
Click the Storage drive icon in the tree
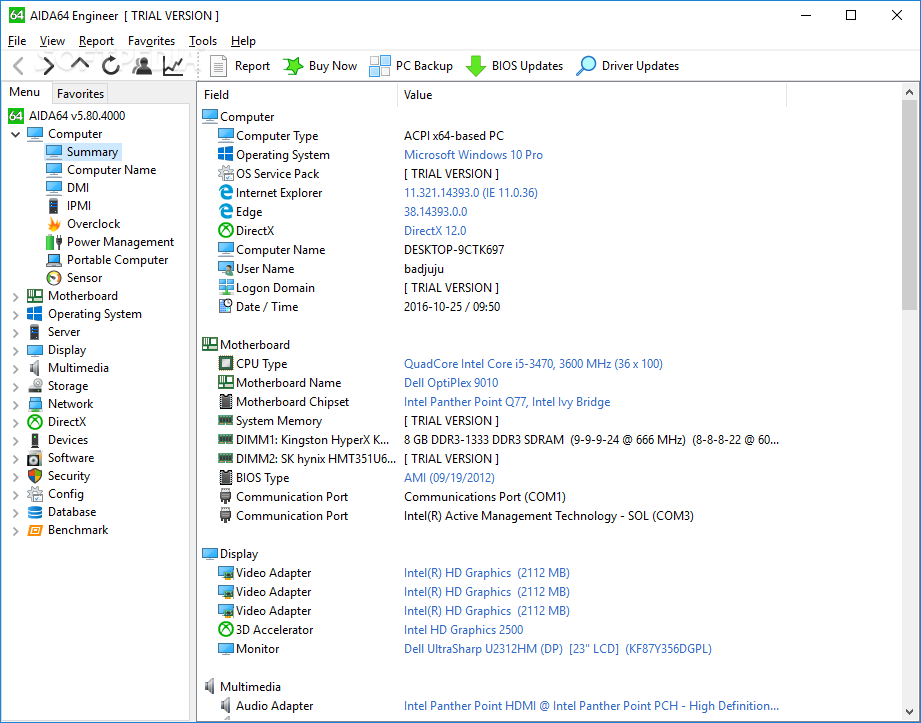(35, 386)
